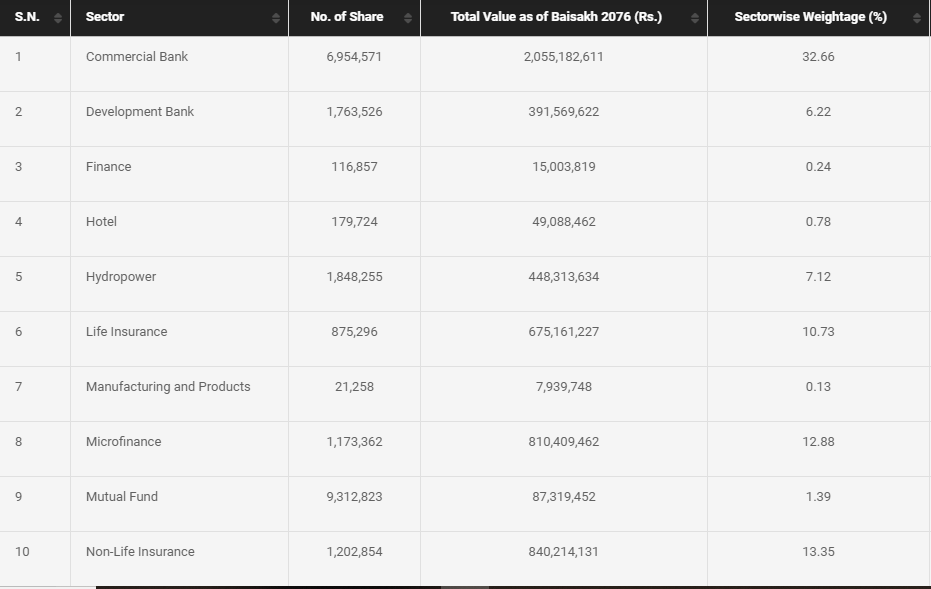The height and width of the screenshot is (589, 931).
Task: Select the Mutual Fund row
Action: pyautogui.click(x=465, y=504)
